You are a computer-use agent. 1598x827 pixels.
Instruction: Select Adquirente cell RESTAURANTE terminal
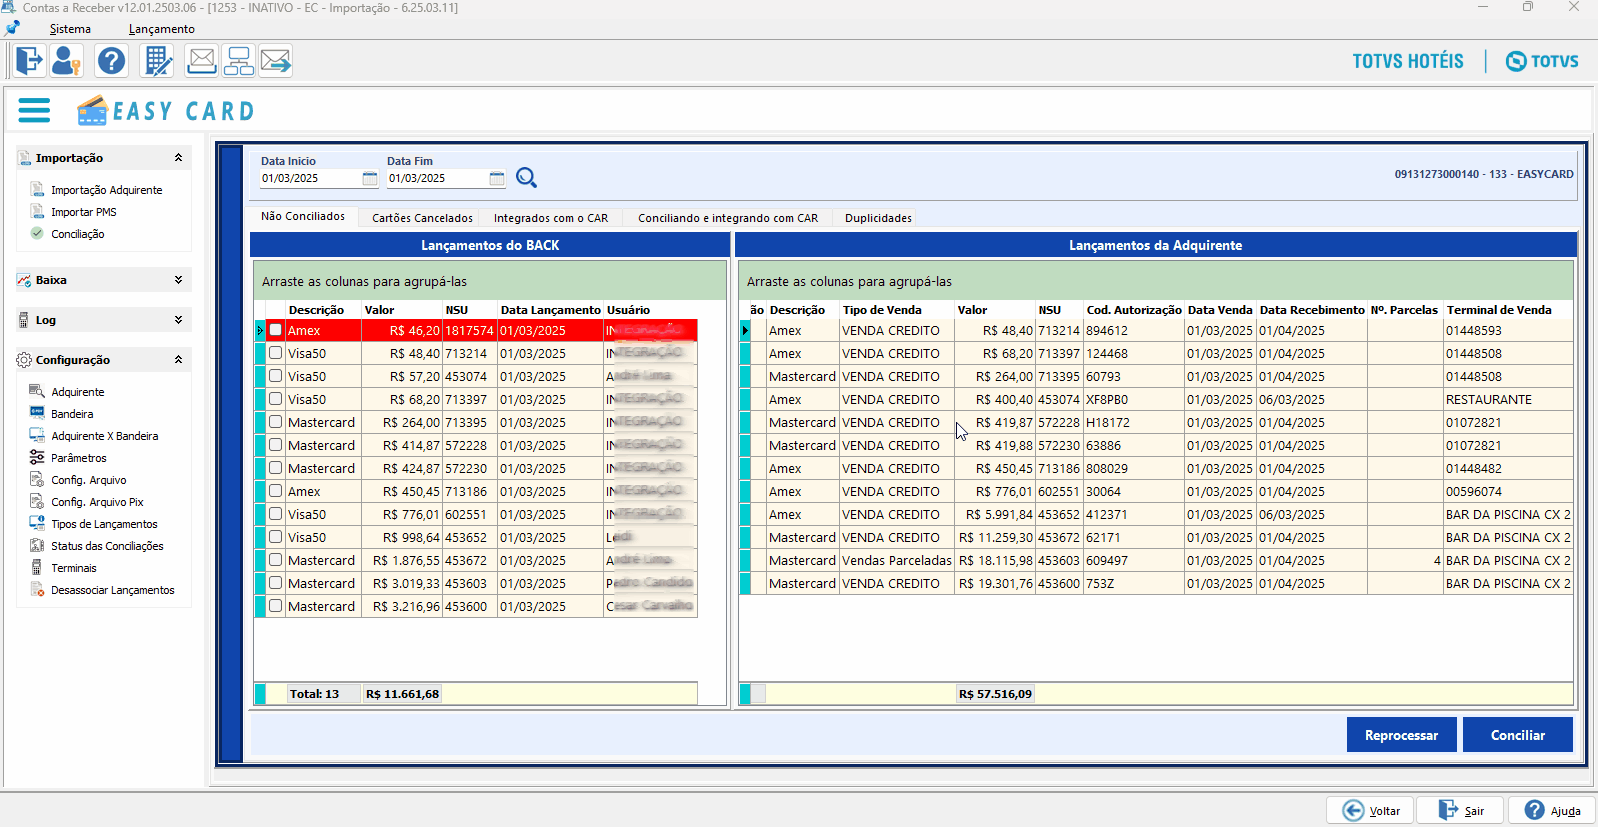[x=1508, y=399]
